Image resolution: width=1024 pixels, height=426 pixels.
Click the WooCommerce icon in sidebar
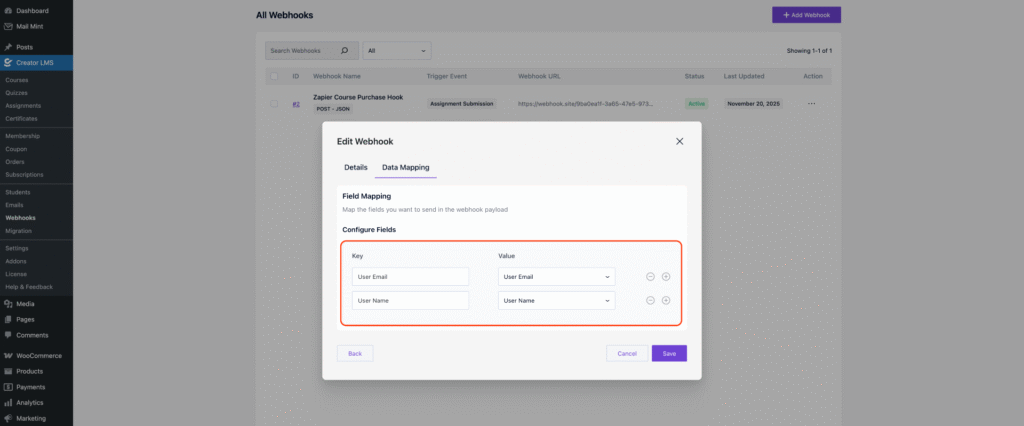pos(8,355)
